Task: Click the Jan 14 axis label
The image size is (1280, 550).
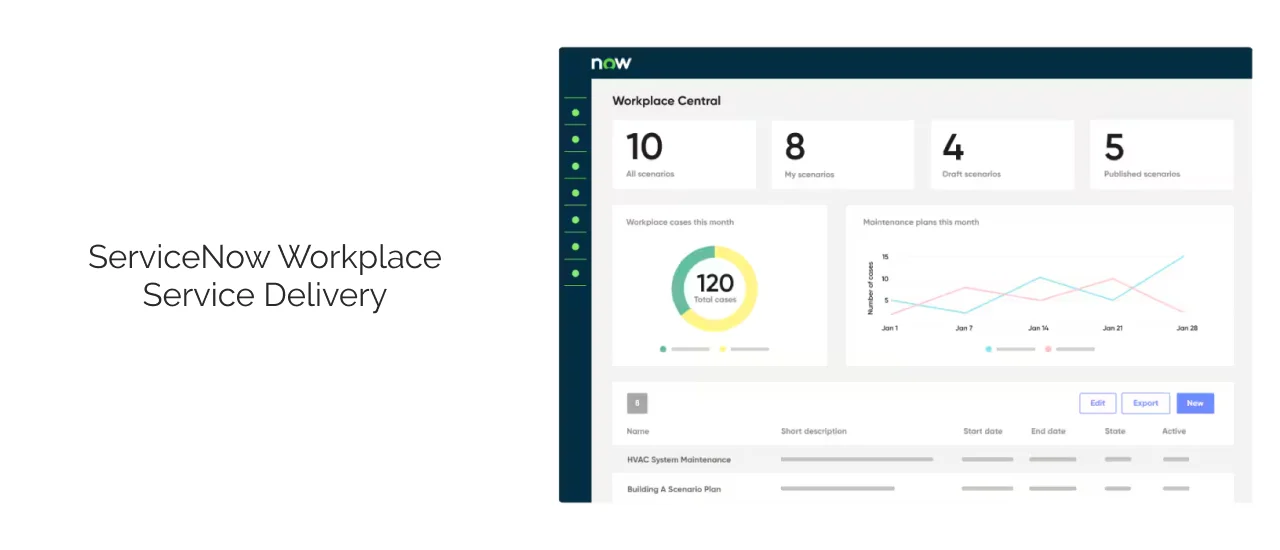Action: click(x=1038, y=328)
